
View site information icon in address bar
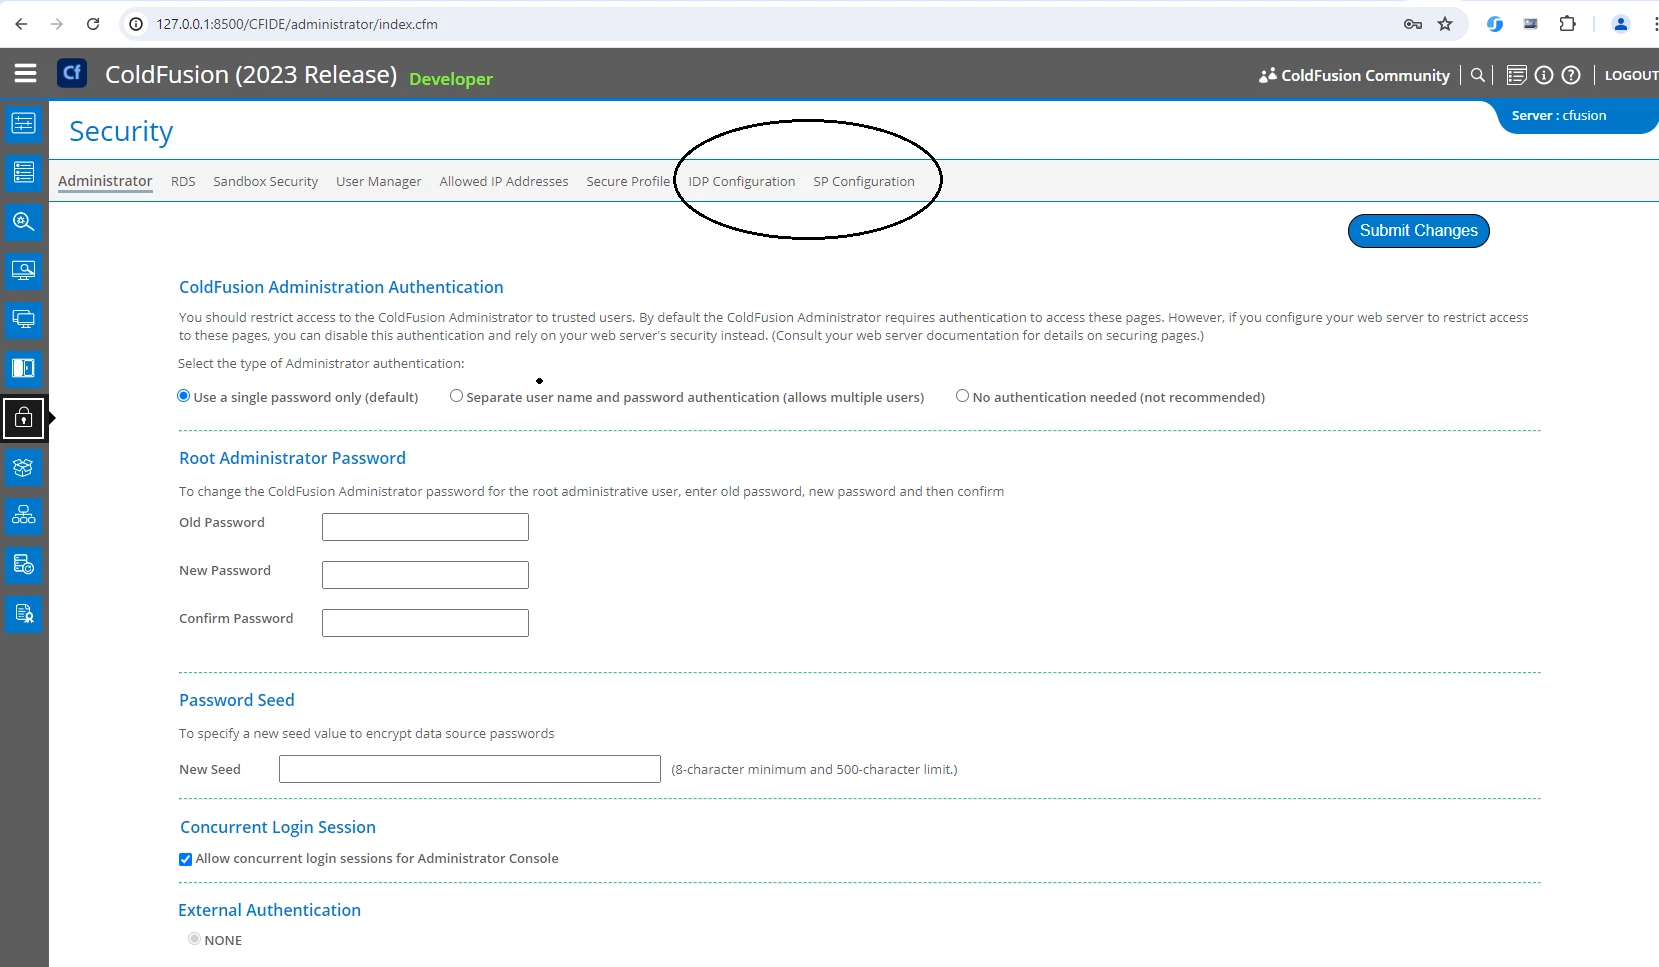pos(136,24)
